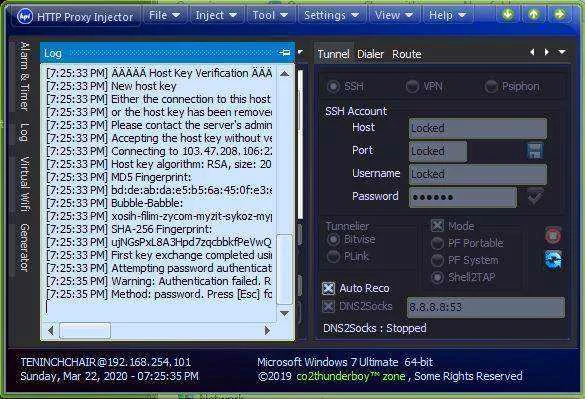
Task: Switch to the Tunnel tab
Action: (333, 54)
